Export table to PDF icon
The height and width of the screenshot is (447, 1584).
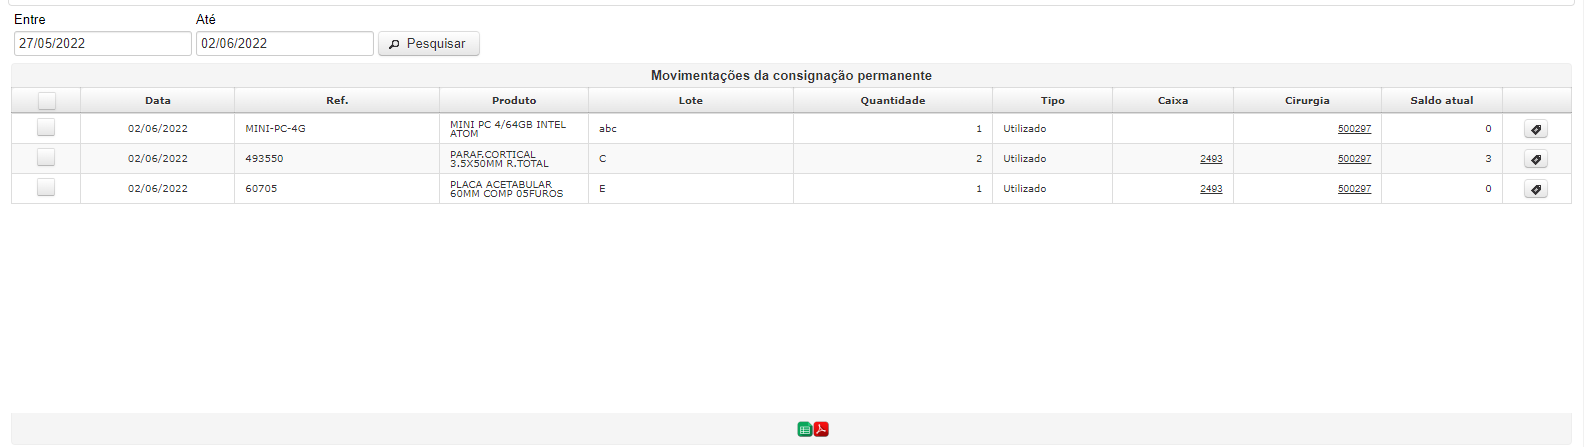821,429
